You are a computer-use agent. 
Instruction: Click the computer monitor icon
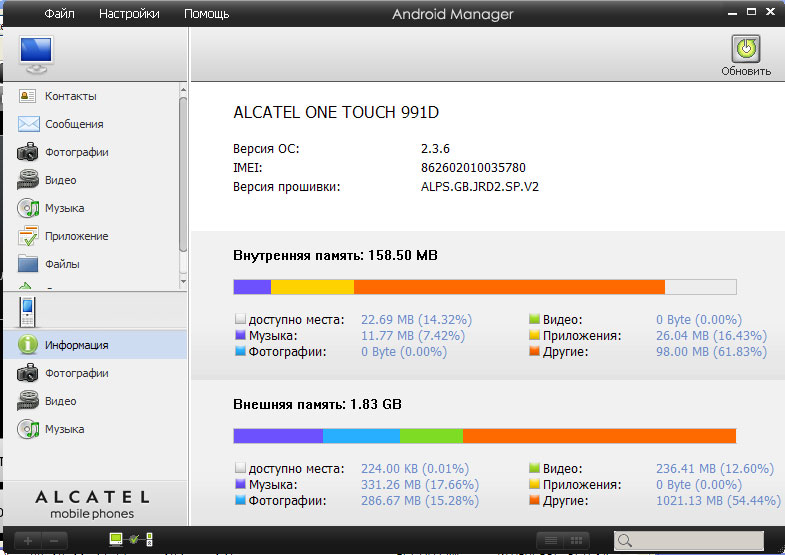click(36, 54)
